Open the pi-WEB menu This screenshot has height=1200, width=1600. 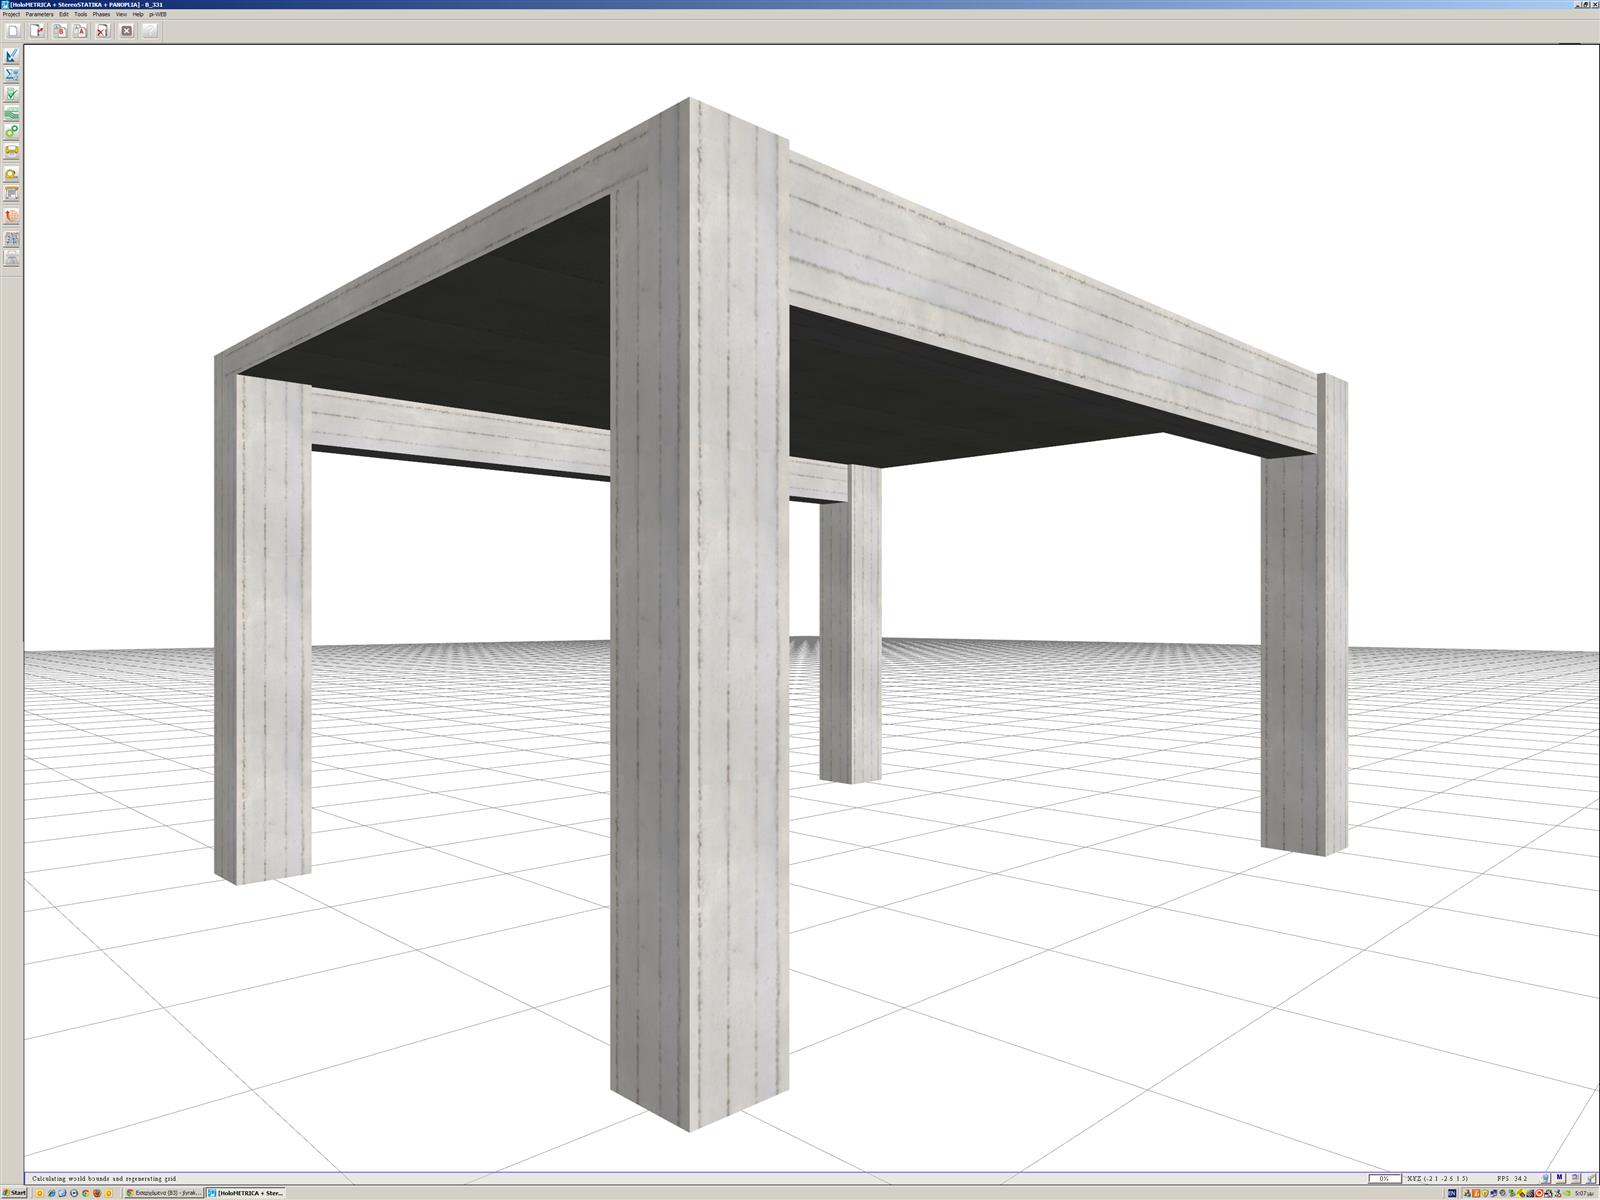tap(158, 15)
